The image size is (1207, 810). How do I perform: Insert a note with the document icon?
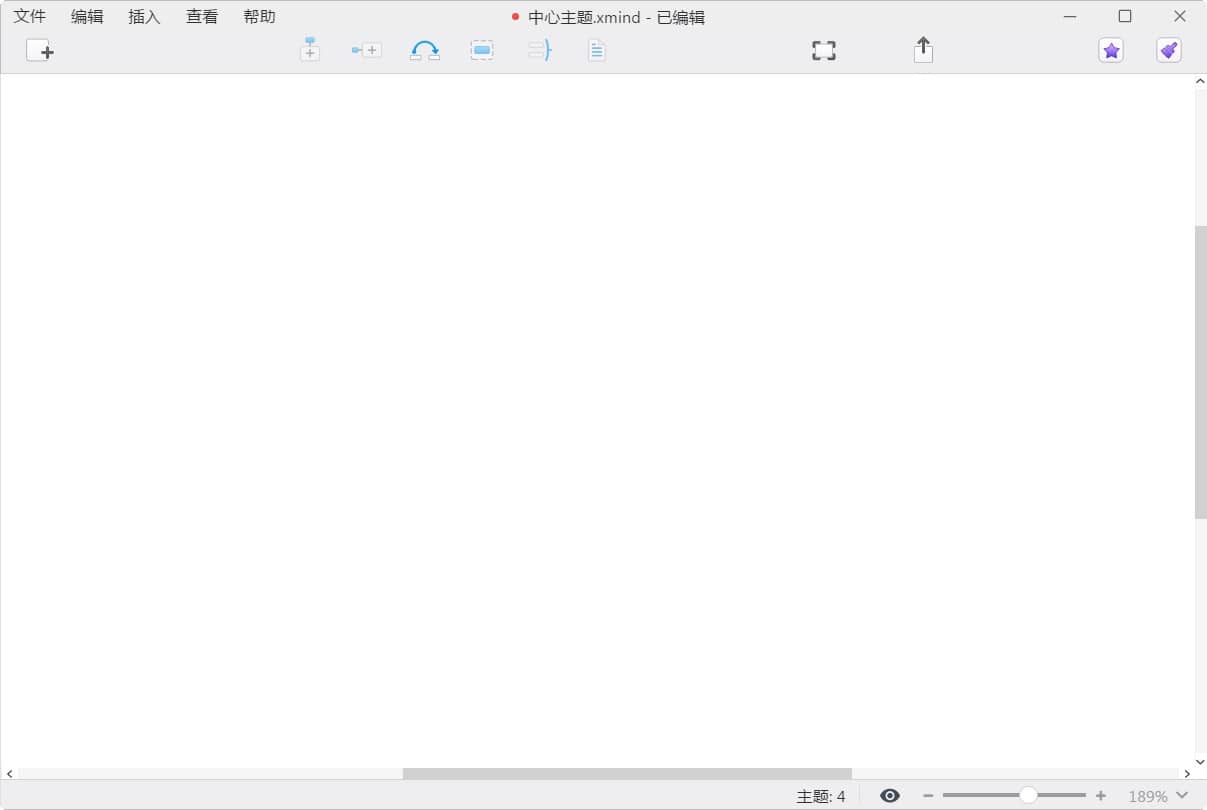tap(597, 50)
